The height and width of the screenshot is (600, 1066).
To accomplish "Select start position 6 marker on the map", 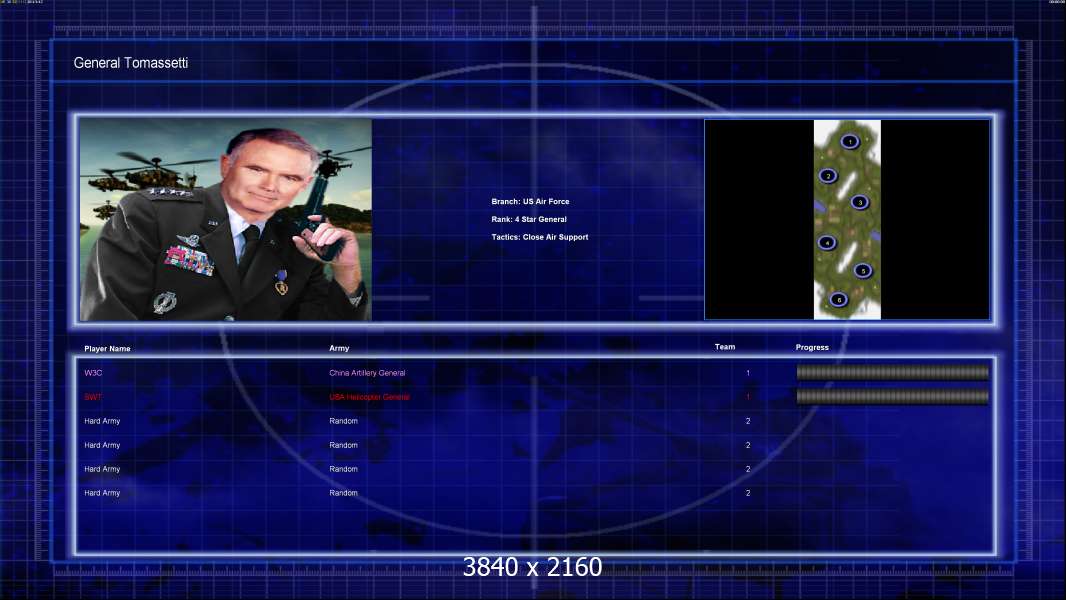I will [x=839, y=299].
